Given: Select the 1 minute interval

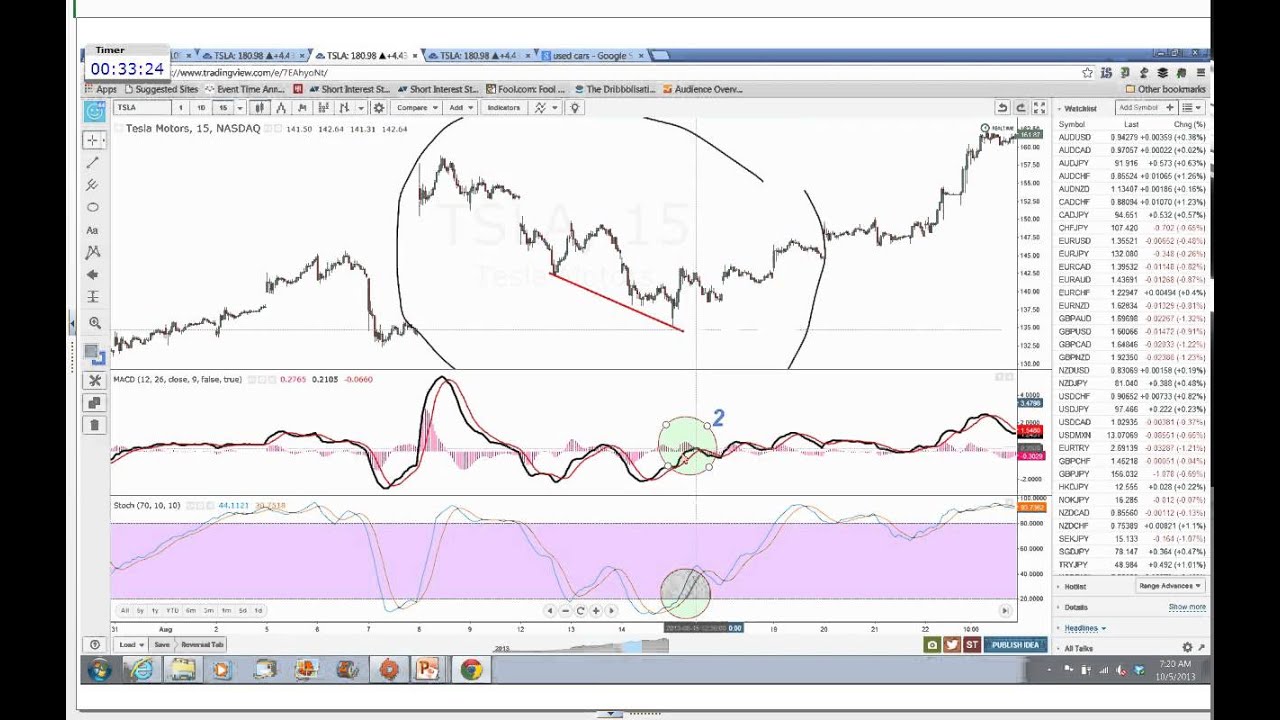Looking at the screenshot, I should click(181, 107).
